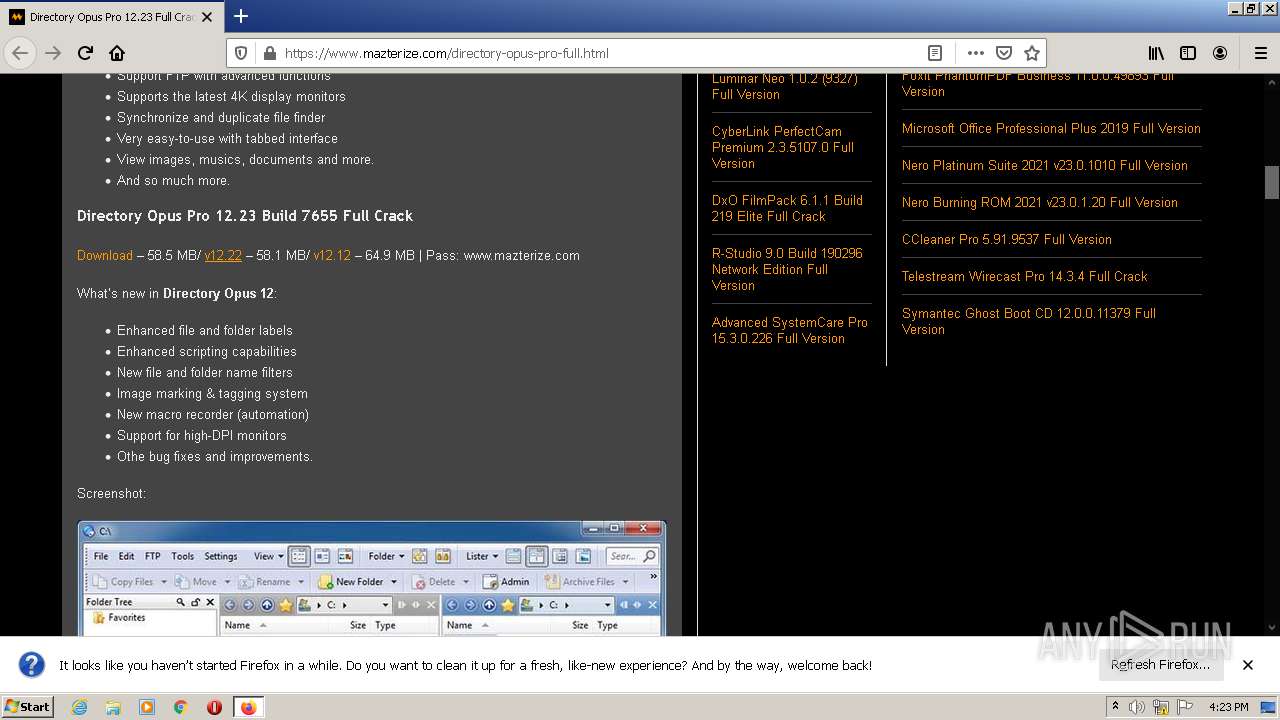1280x720 pixels.
Task: Select text "Enhanced file and folder labels"
Action: click(x=205, y=330)
